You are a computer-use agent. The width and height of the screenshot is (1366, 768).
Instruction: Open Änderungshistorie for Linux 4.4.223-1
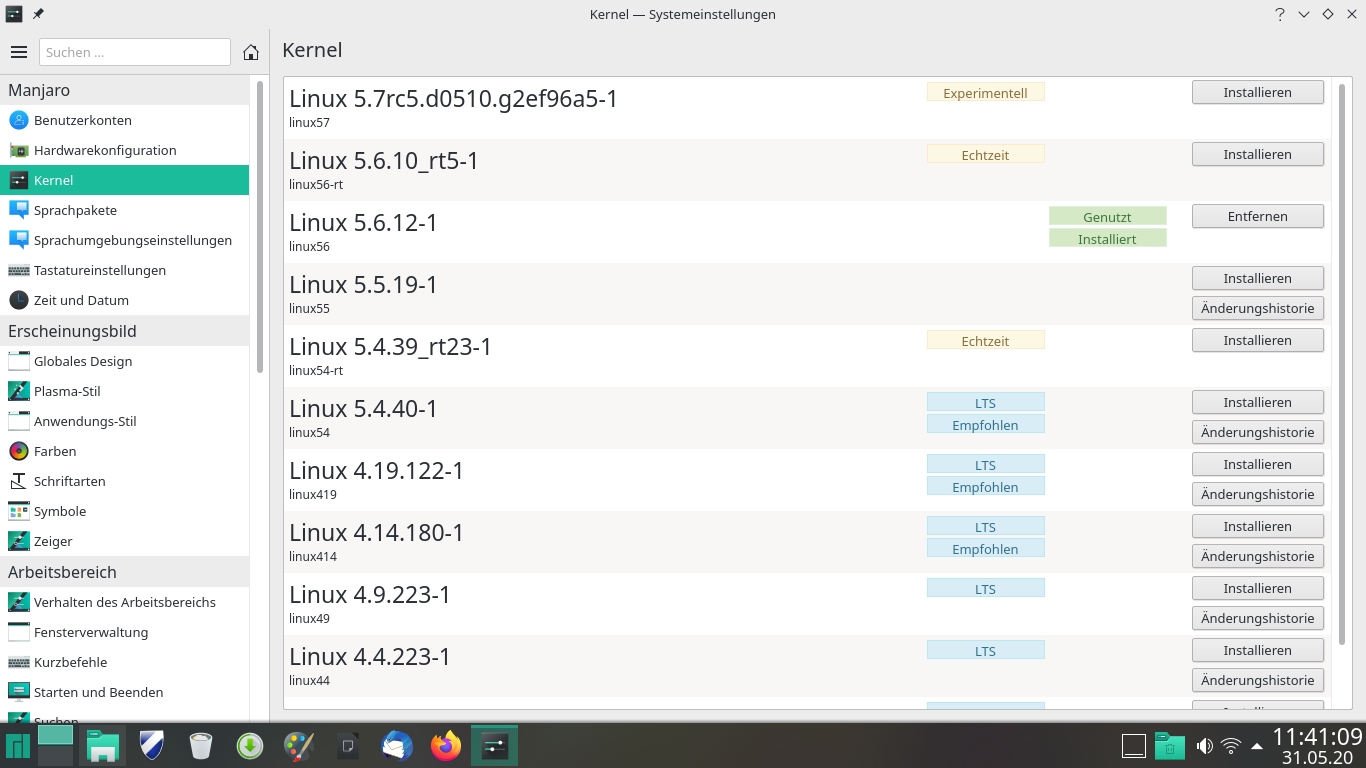(1257, 680)
